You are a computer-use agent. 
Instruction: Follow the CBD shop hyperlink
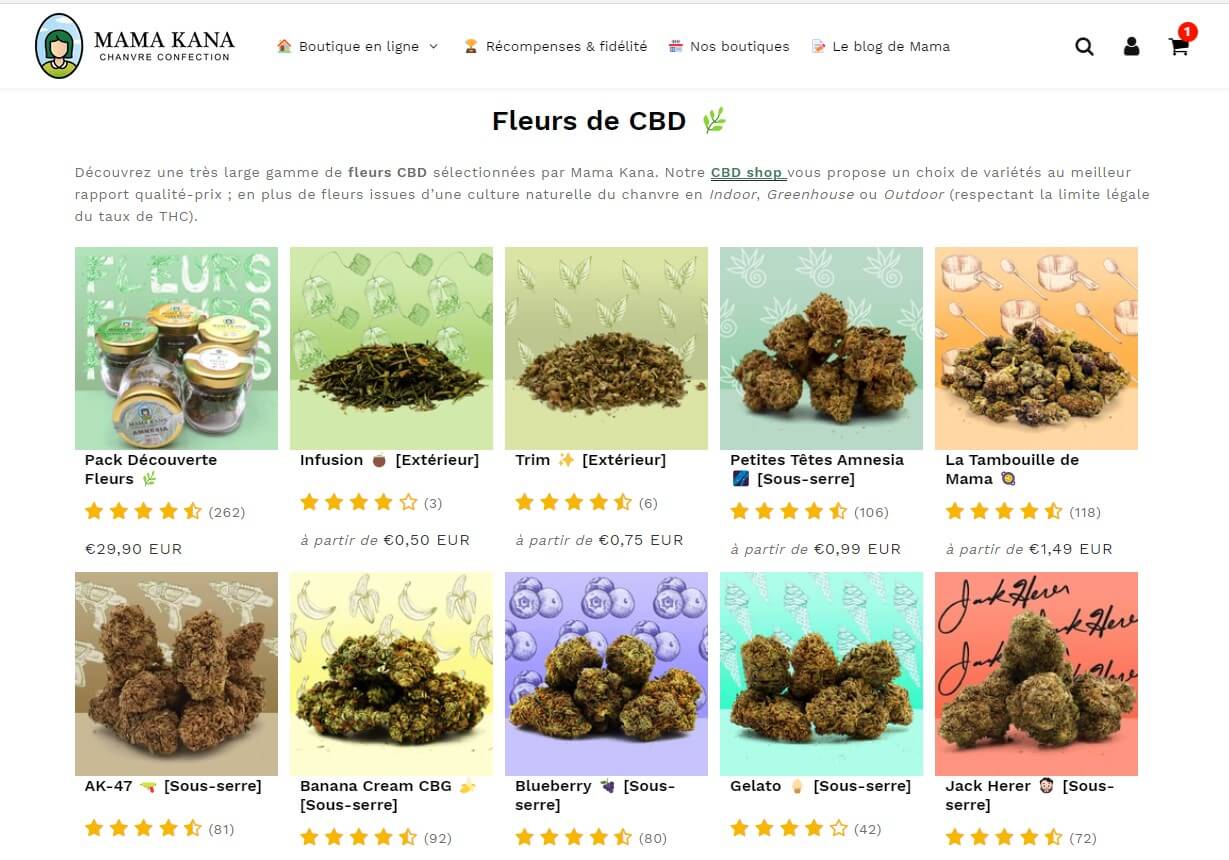[x=747, y=172]
